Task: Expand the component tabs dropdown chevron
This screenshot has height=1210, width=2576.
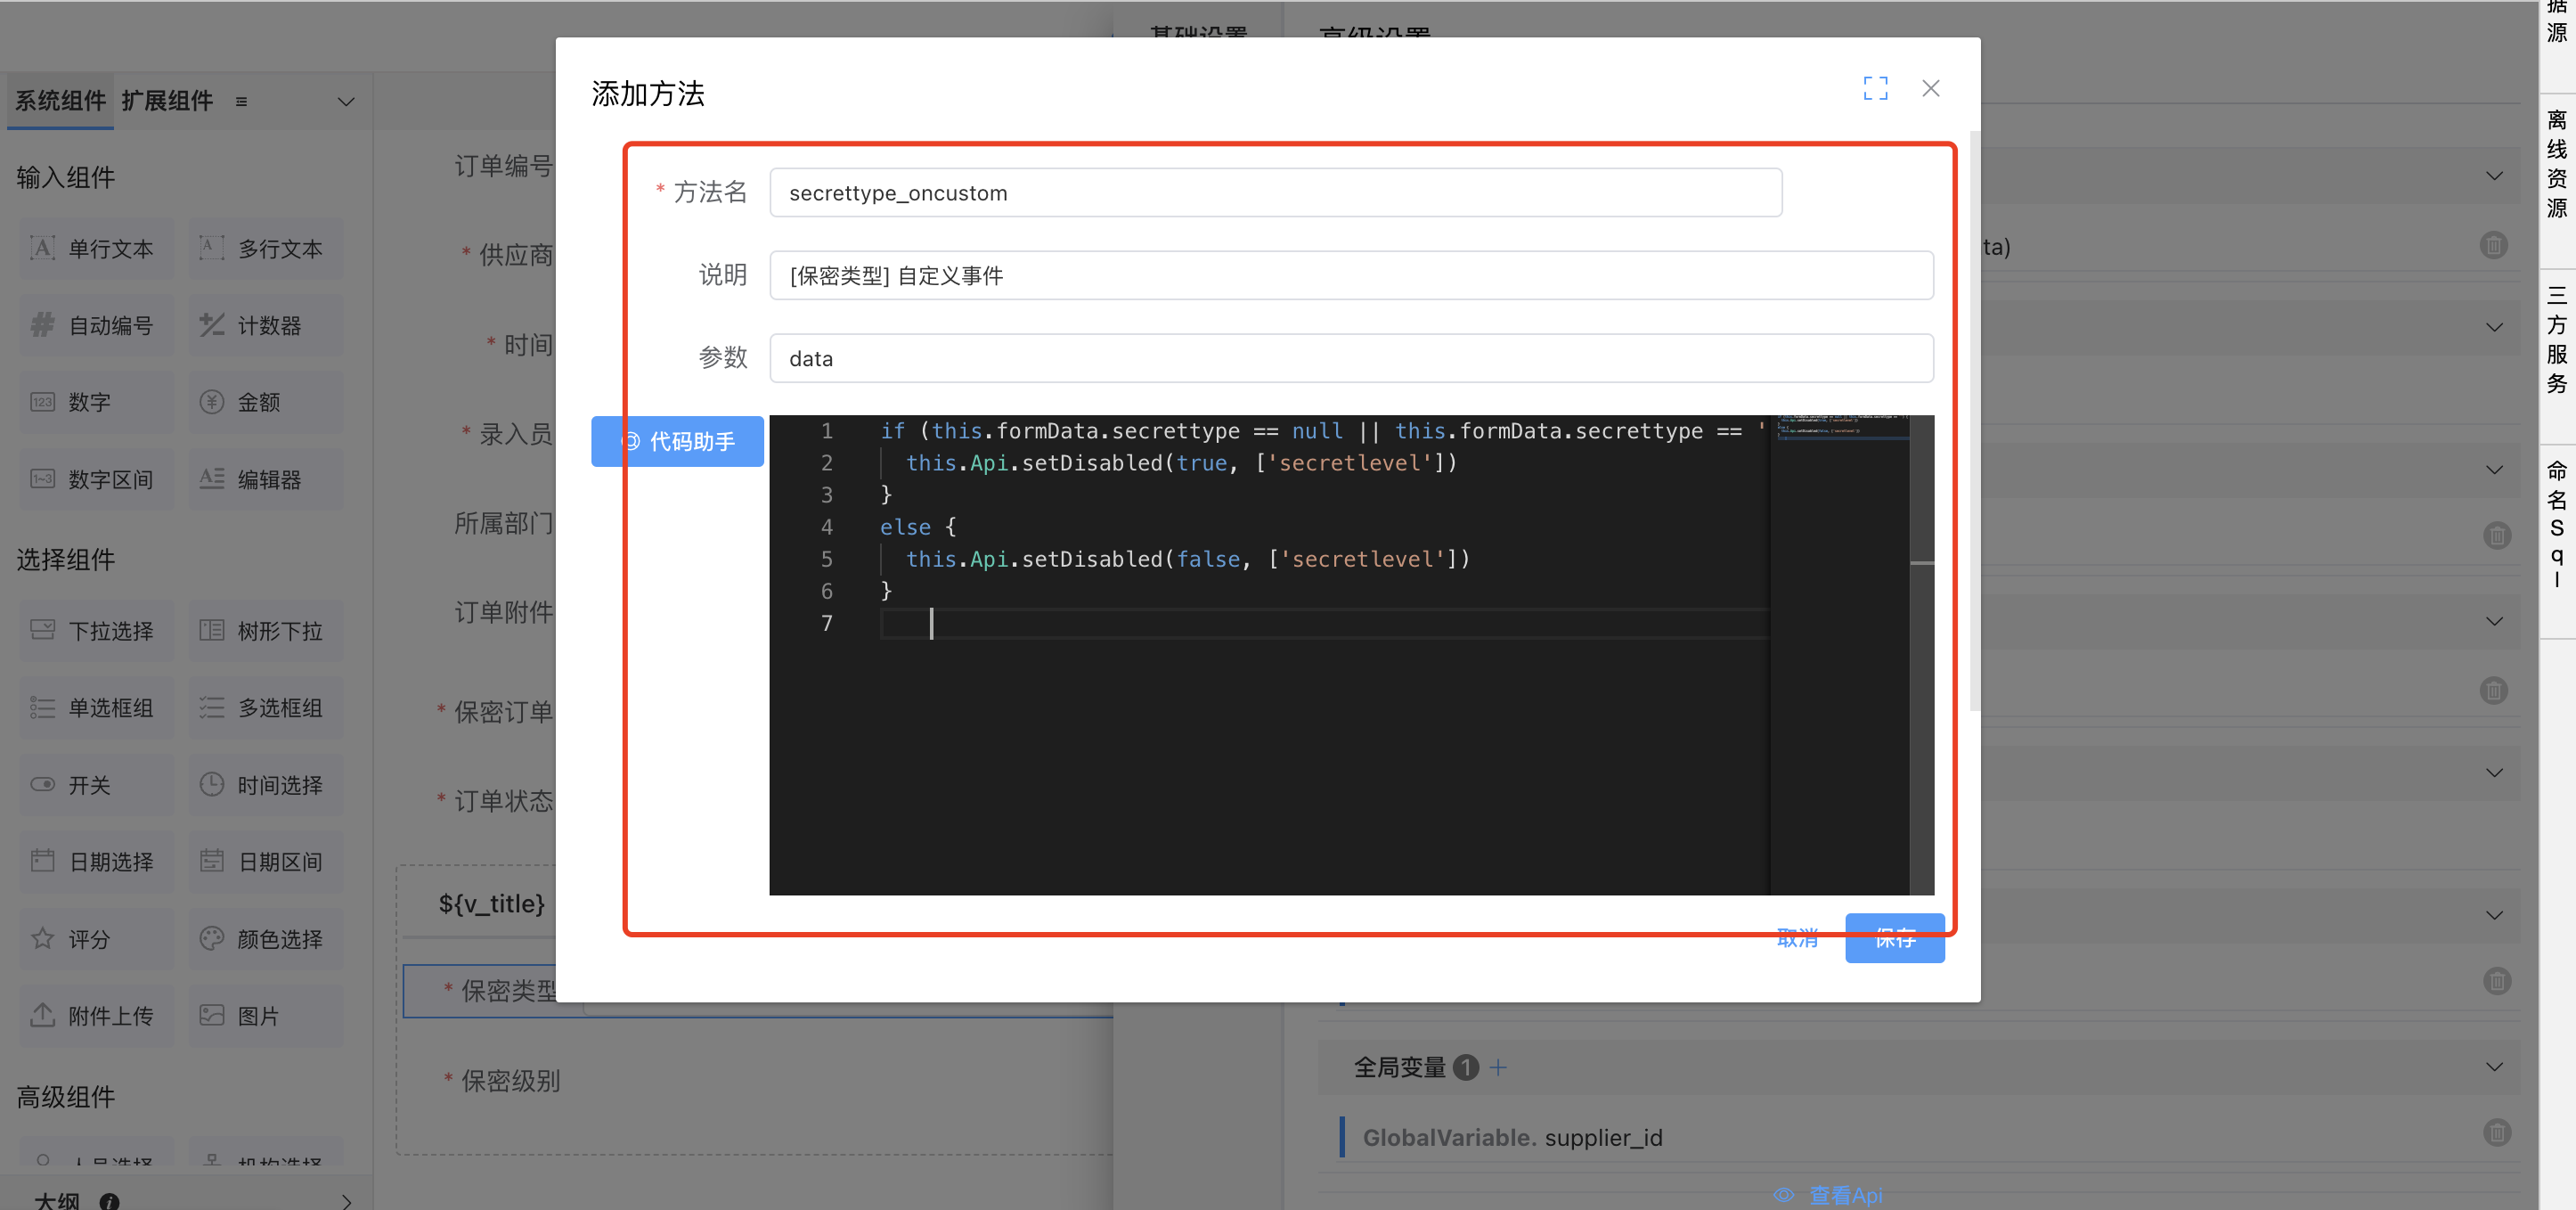Action: (346, 101)
